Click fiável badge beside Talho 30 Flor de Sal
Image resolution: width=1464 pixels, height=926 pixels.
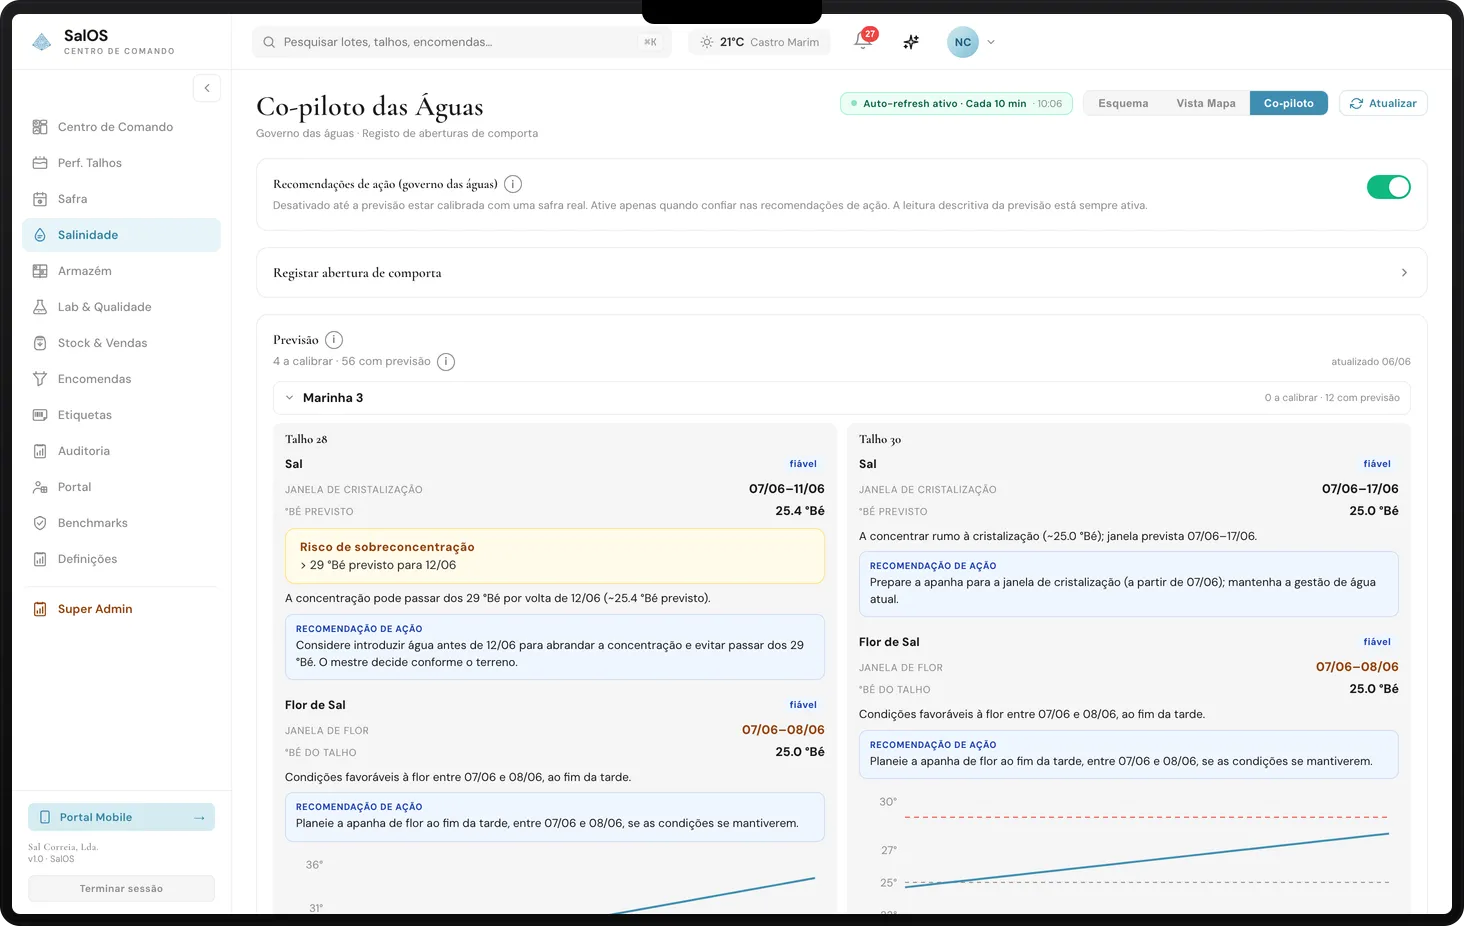1377,642
